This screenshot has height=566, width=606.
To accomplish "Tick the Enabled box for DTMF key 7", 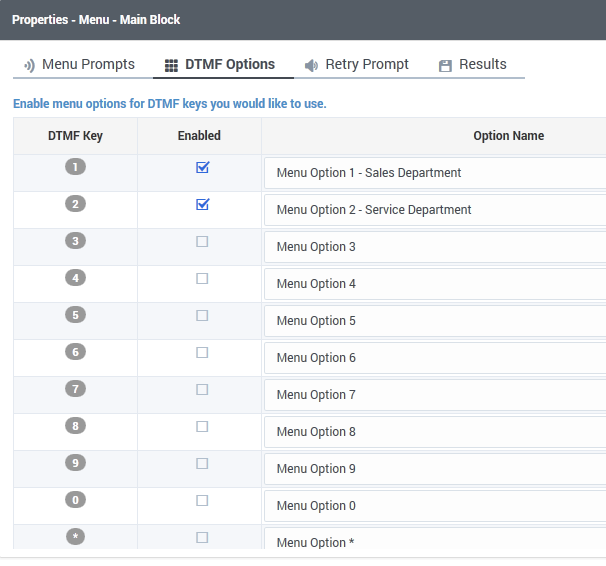I will [202, 389].
